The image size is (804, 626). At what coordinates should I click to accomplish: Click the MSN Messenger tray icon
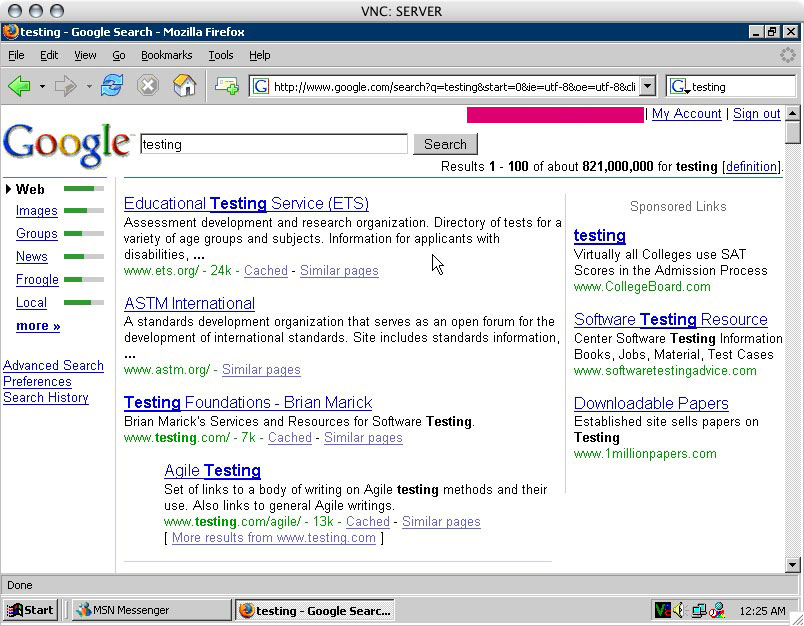(x=716, y=610)
